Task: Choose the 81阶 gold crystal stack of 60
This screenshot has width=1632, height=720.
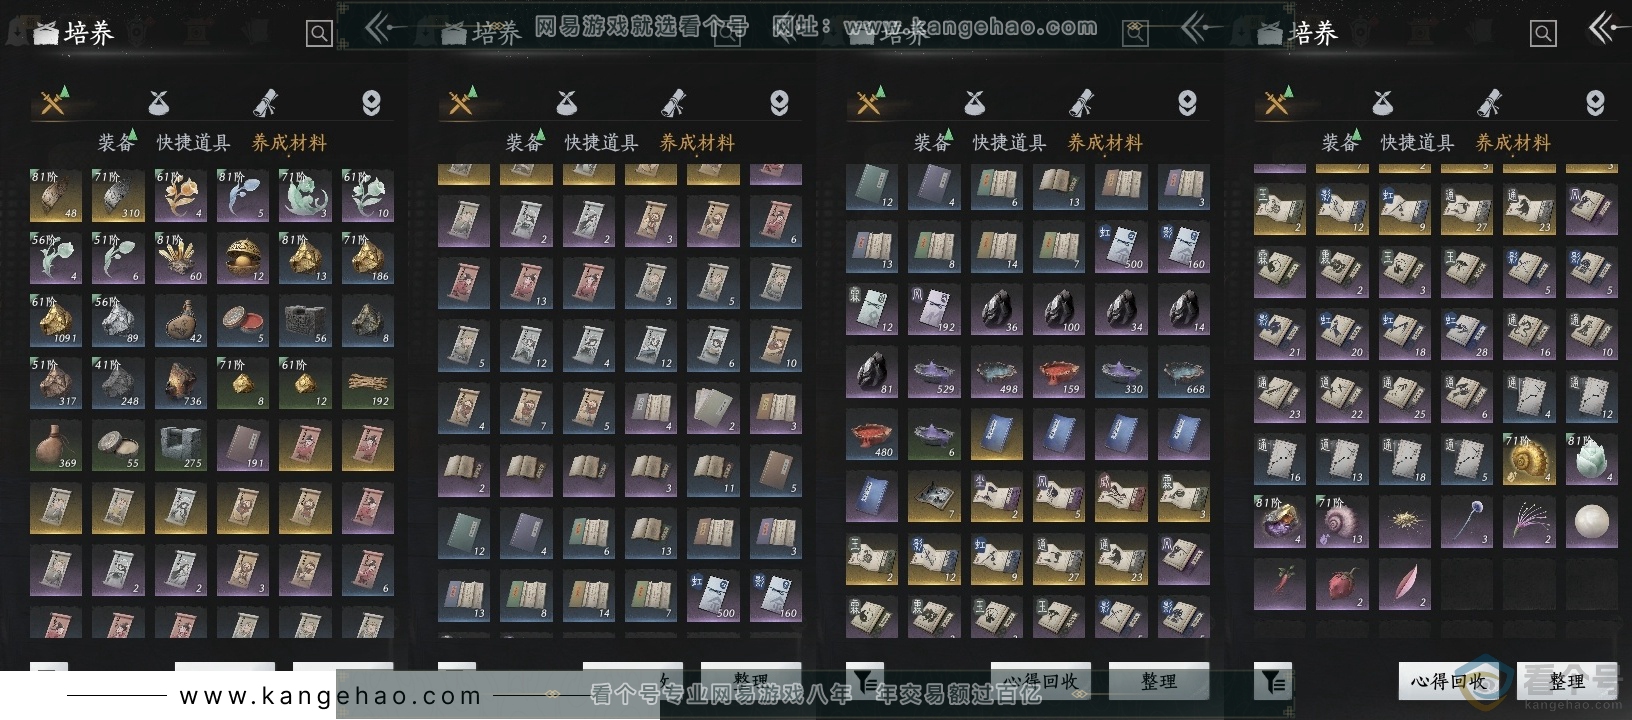Action: tap(181, 258)
